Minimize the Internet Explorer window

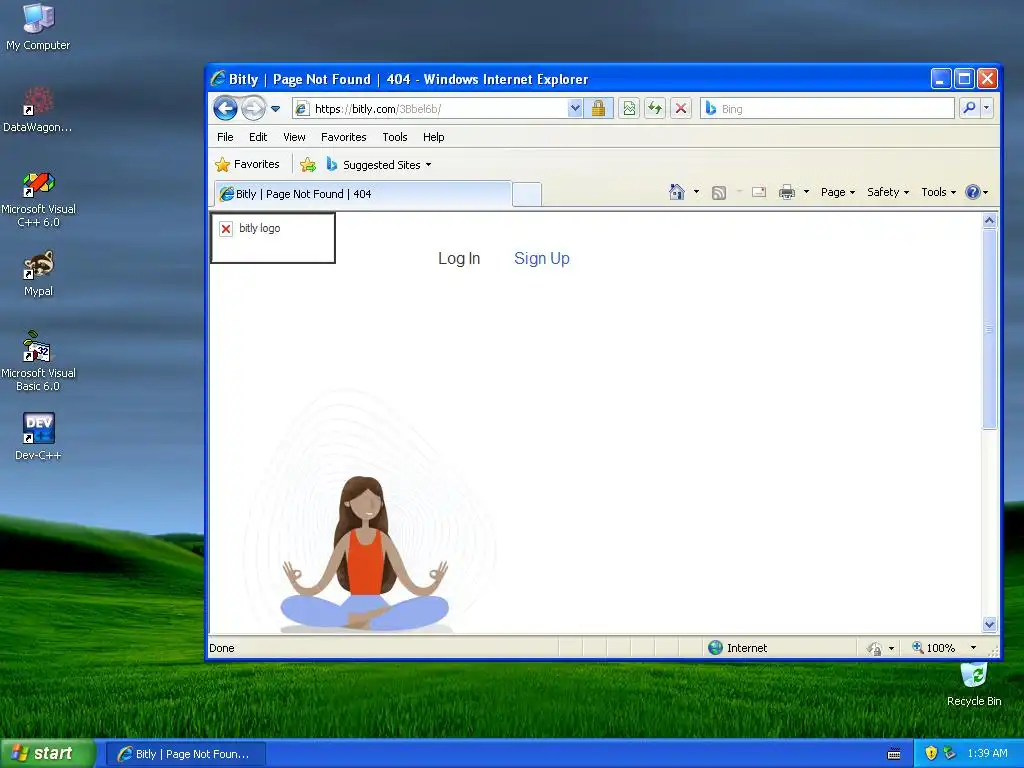pos(940,79)
